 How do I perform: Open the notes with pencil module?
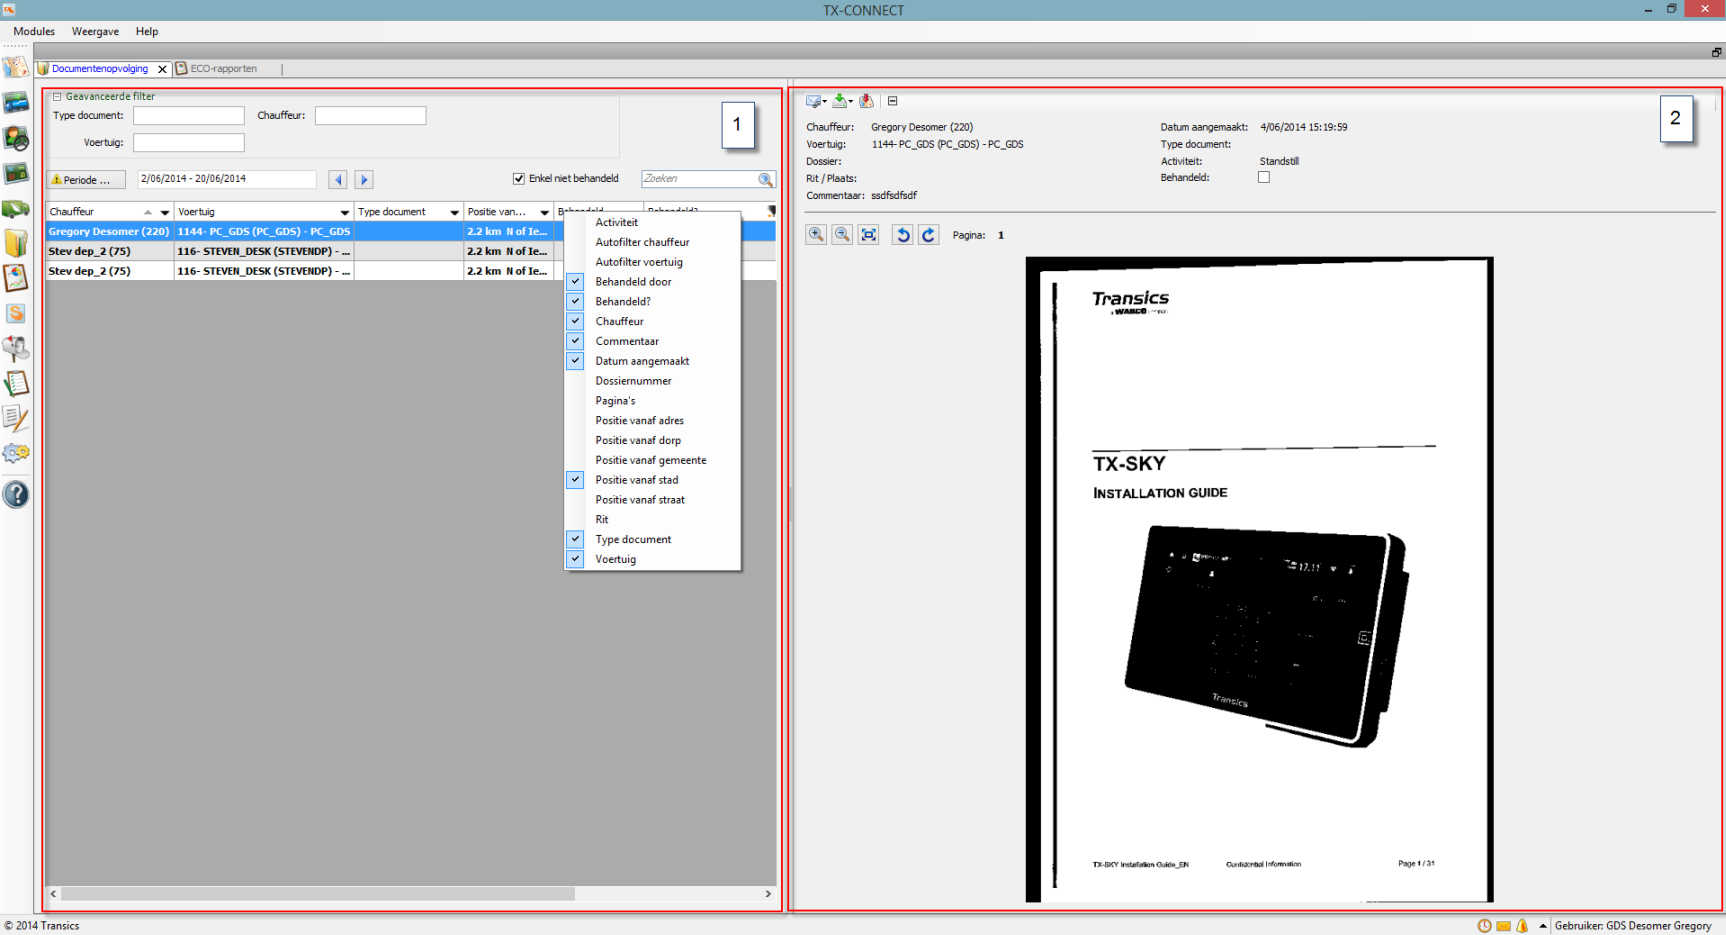click(15, 418)
